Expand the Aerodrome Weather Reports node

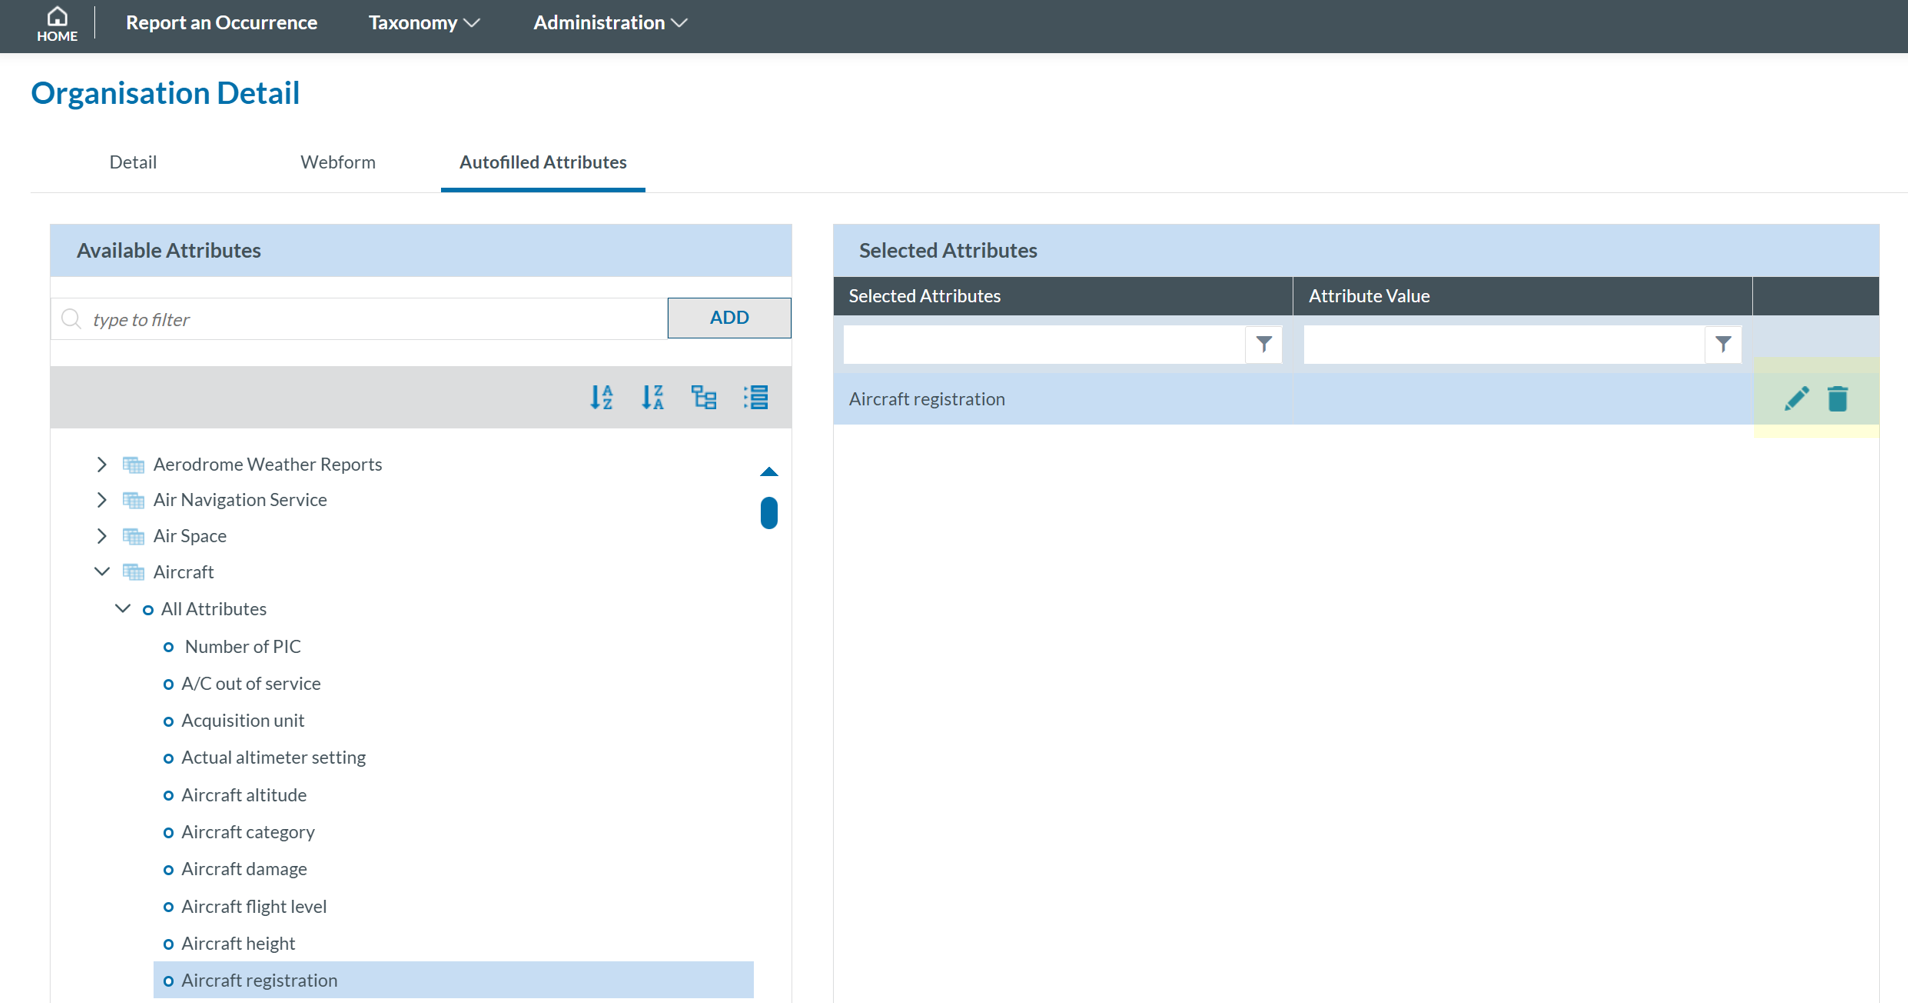tap(102, 464)
